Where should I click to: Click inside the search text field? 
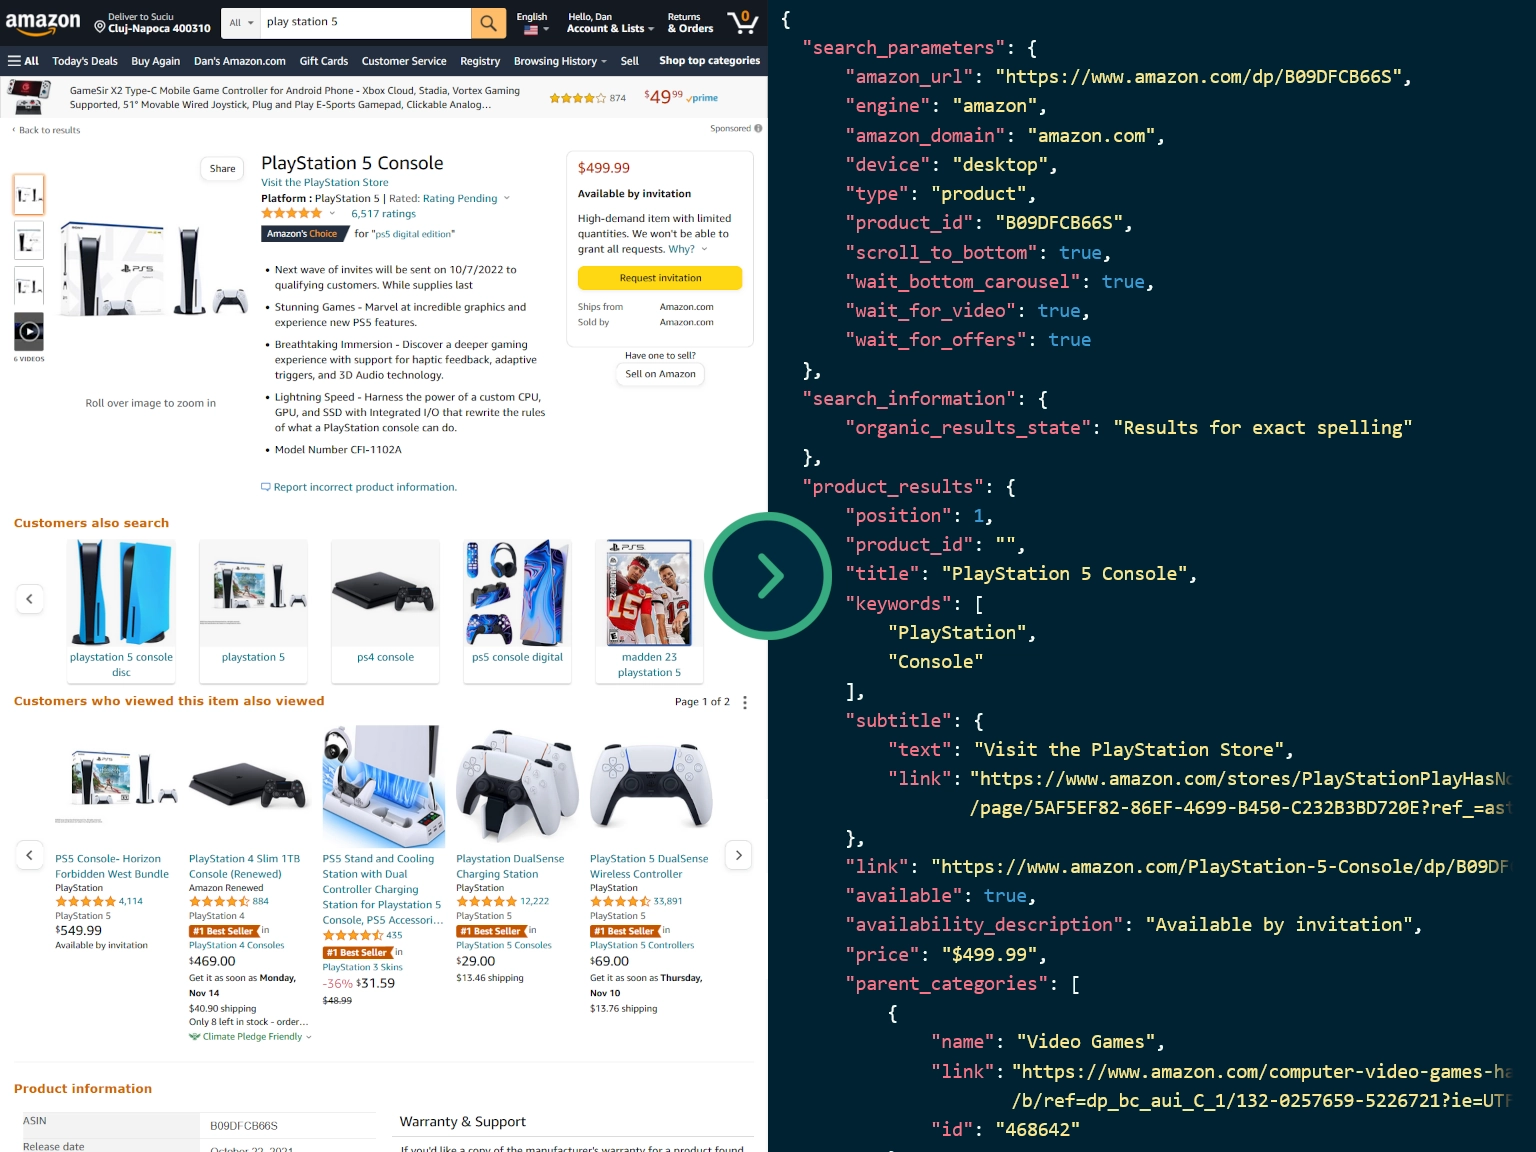365,22
